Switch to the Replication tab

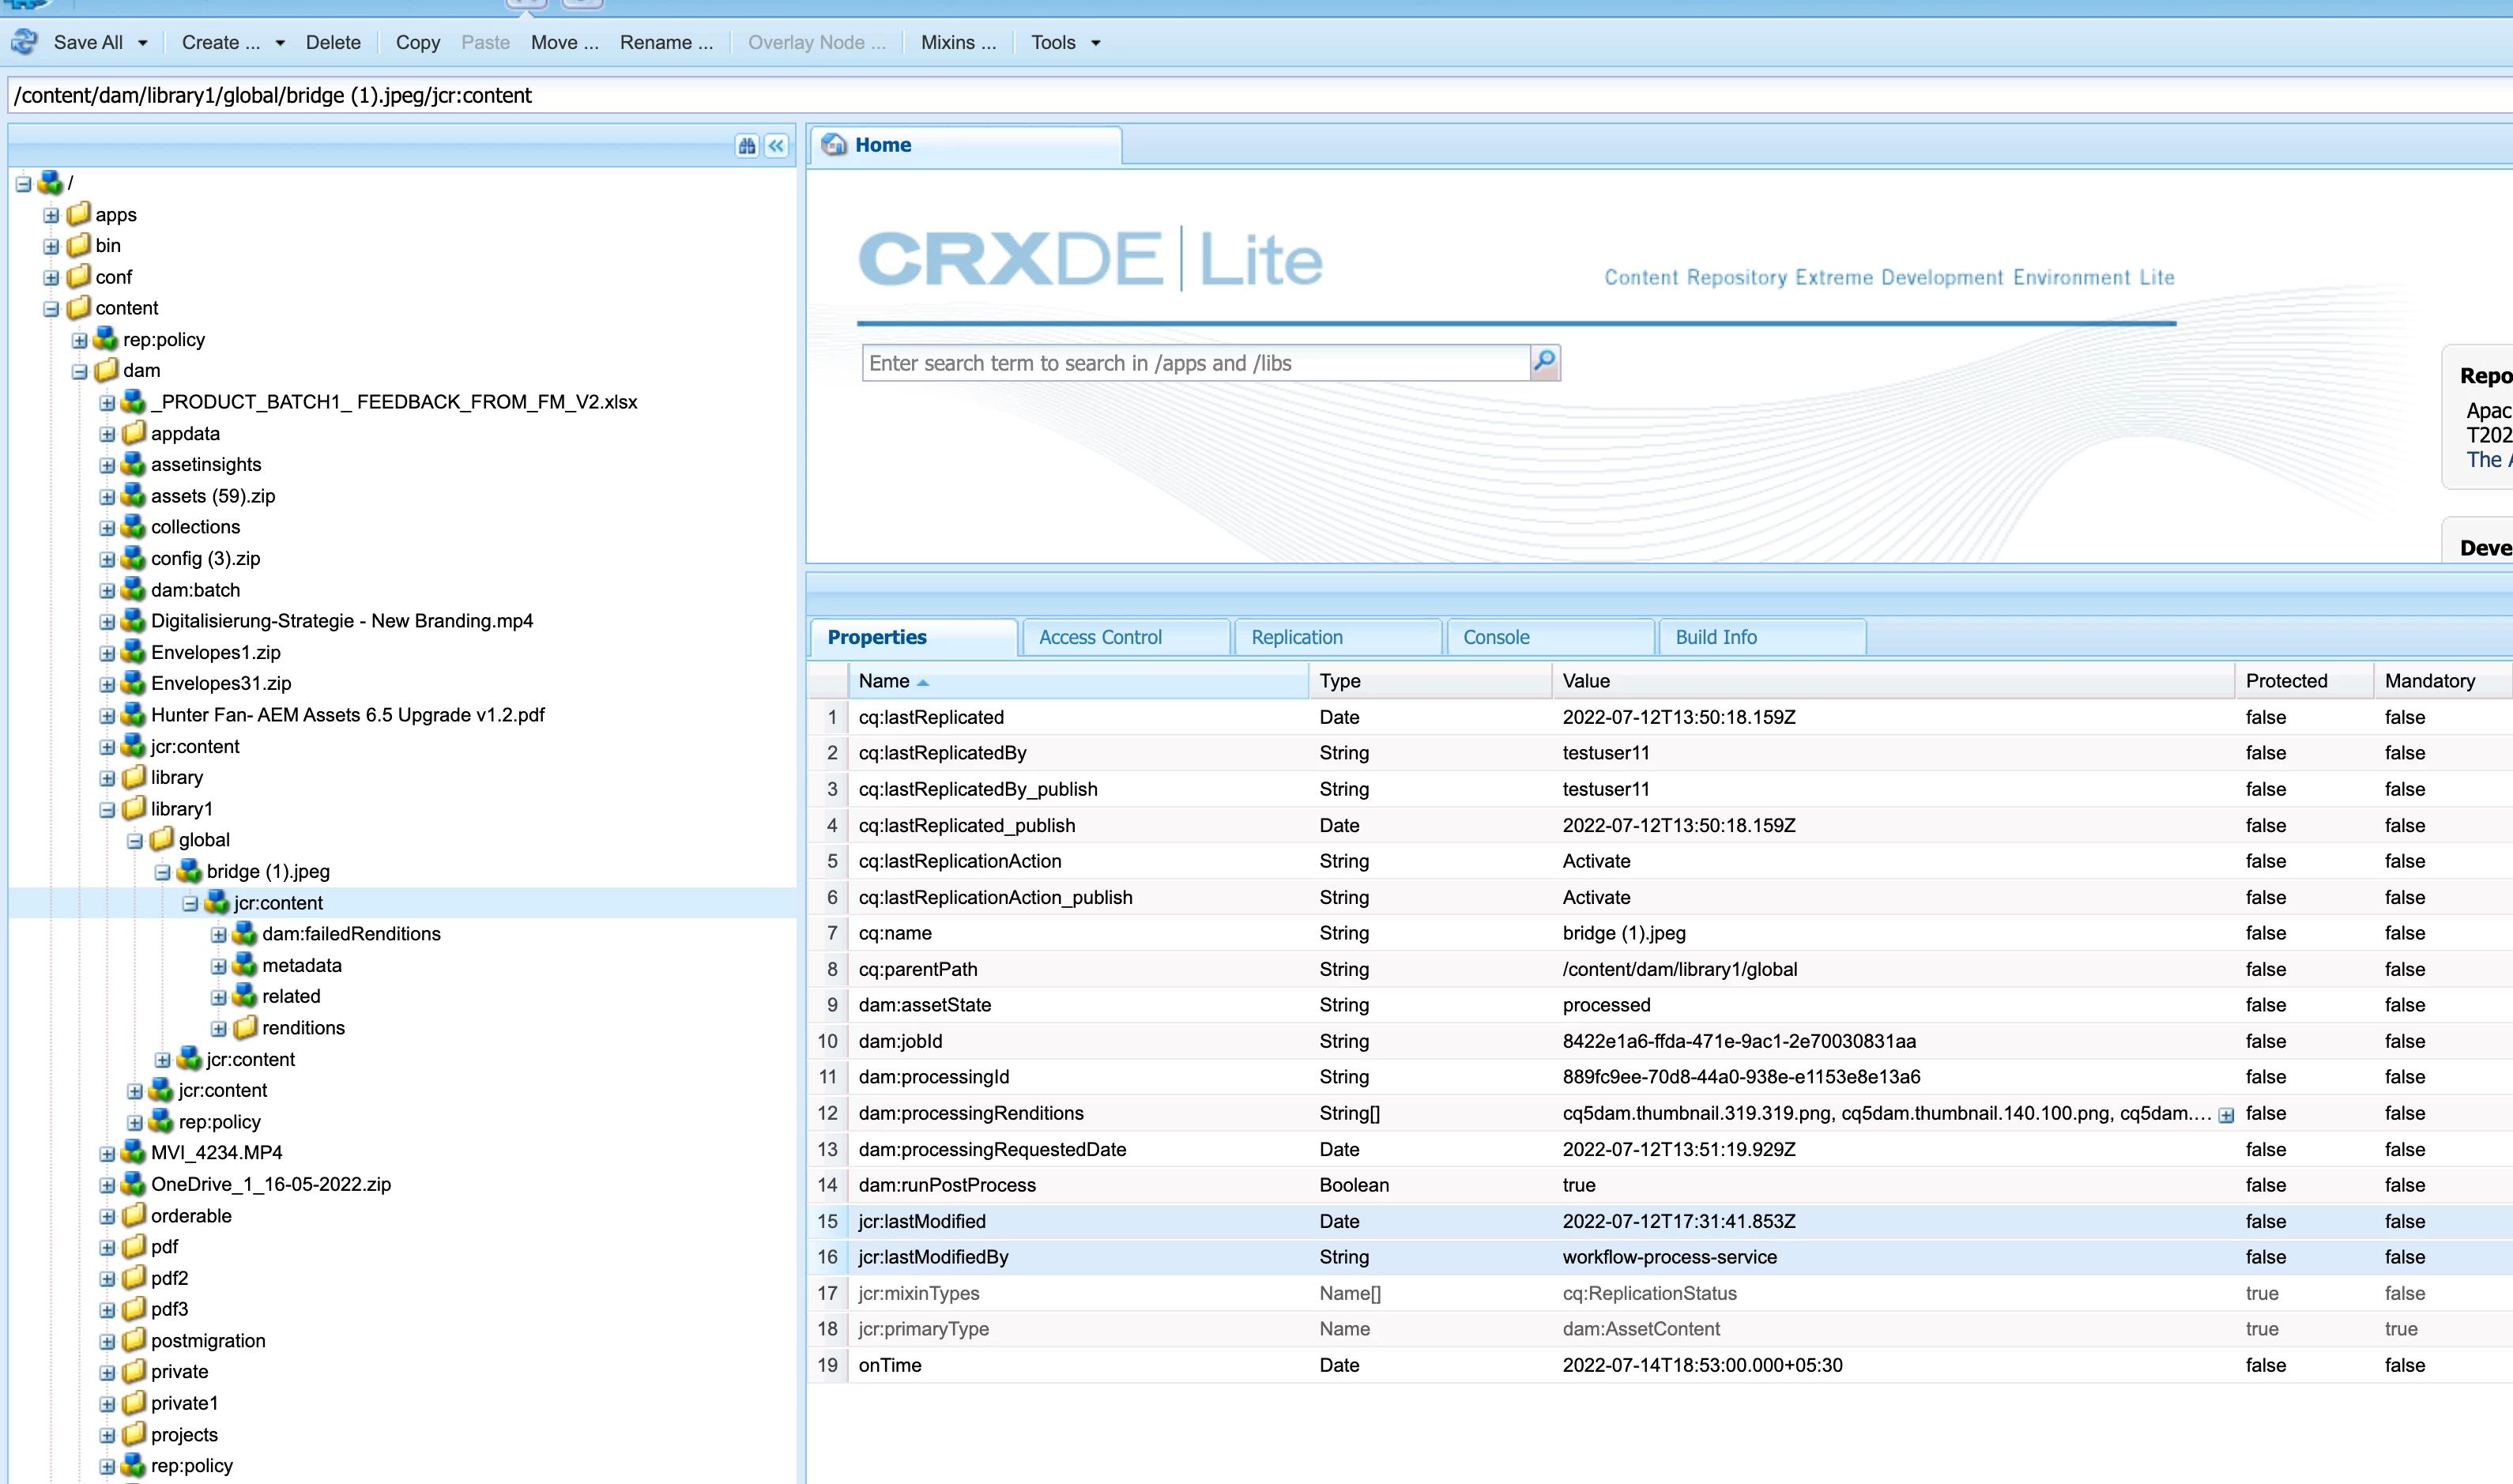click(1297, 637)
